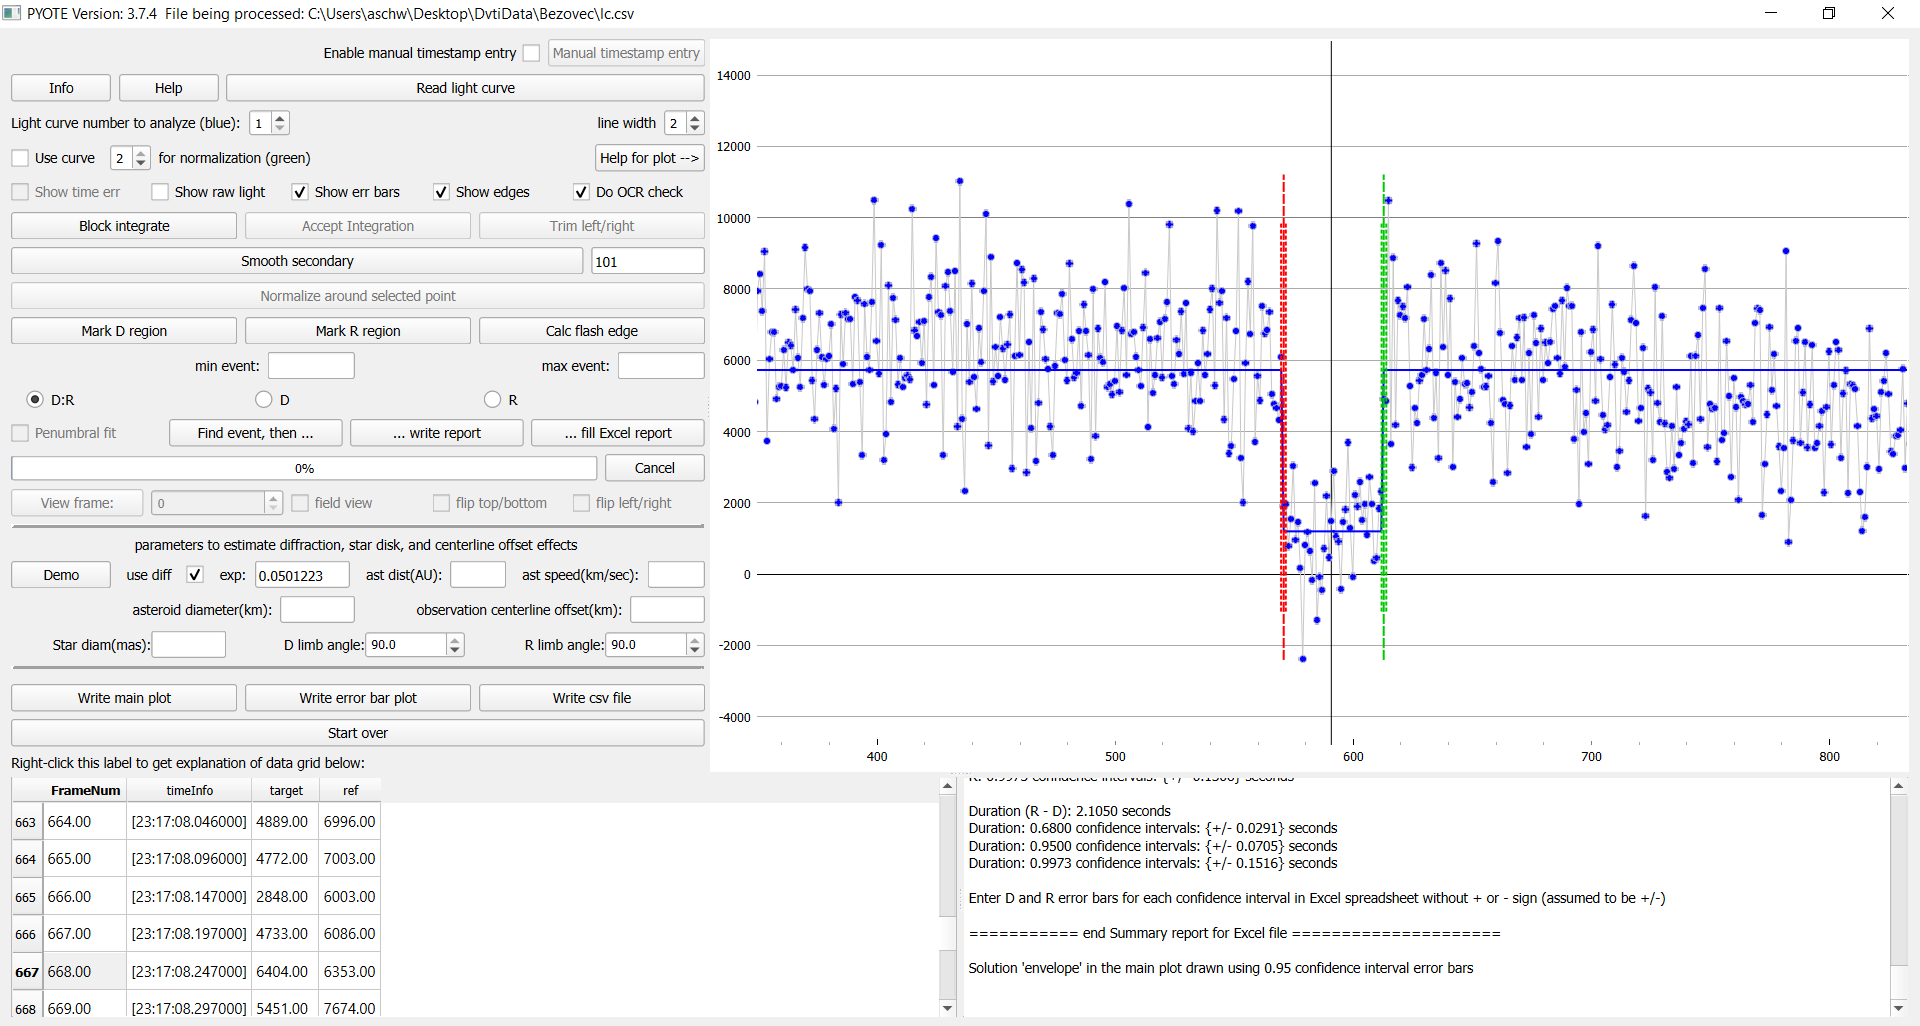Click the Mark D region button
The width and height of the screenshot is (1920, 1026).
(x=124, y=331)
